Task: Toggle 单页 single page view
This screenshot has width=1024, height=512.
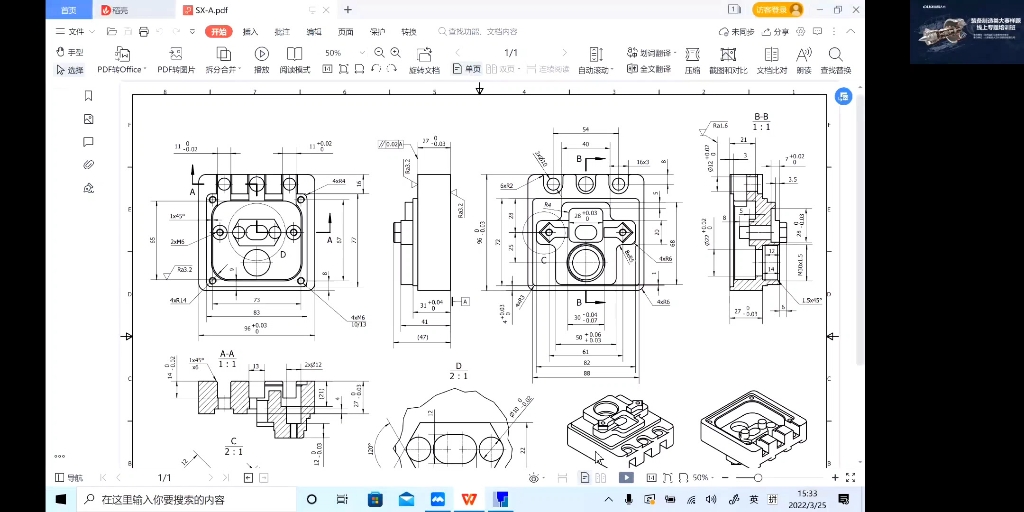Action: pyautogui.click(x=467, y=69)
